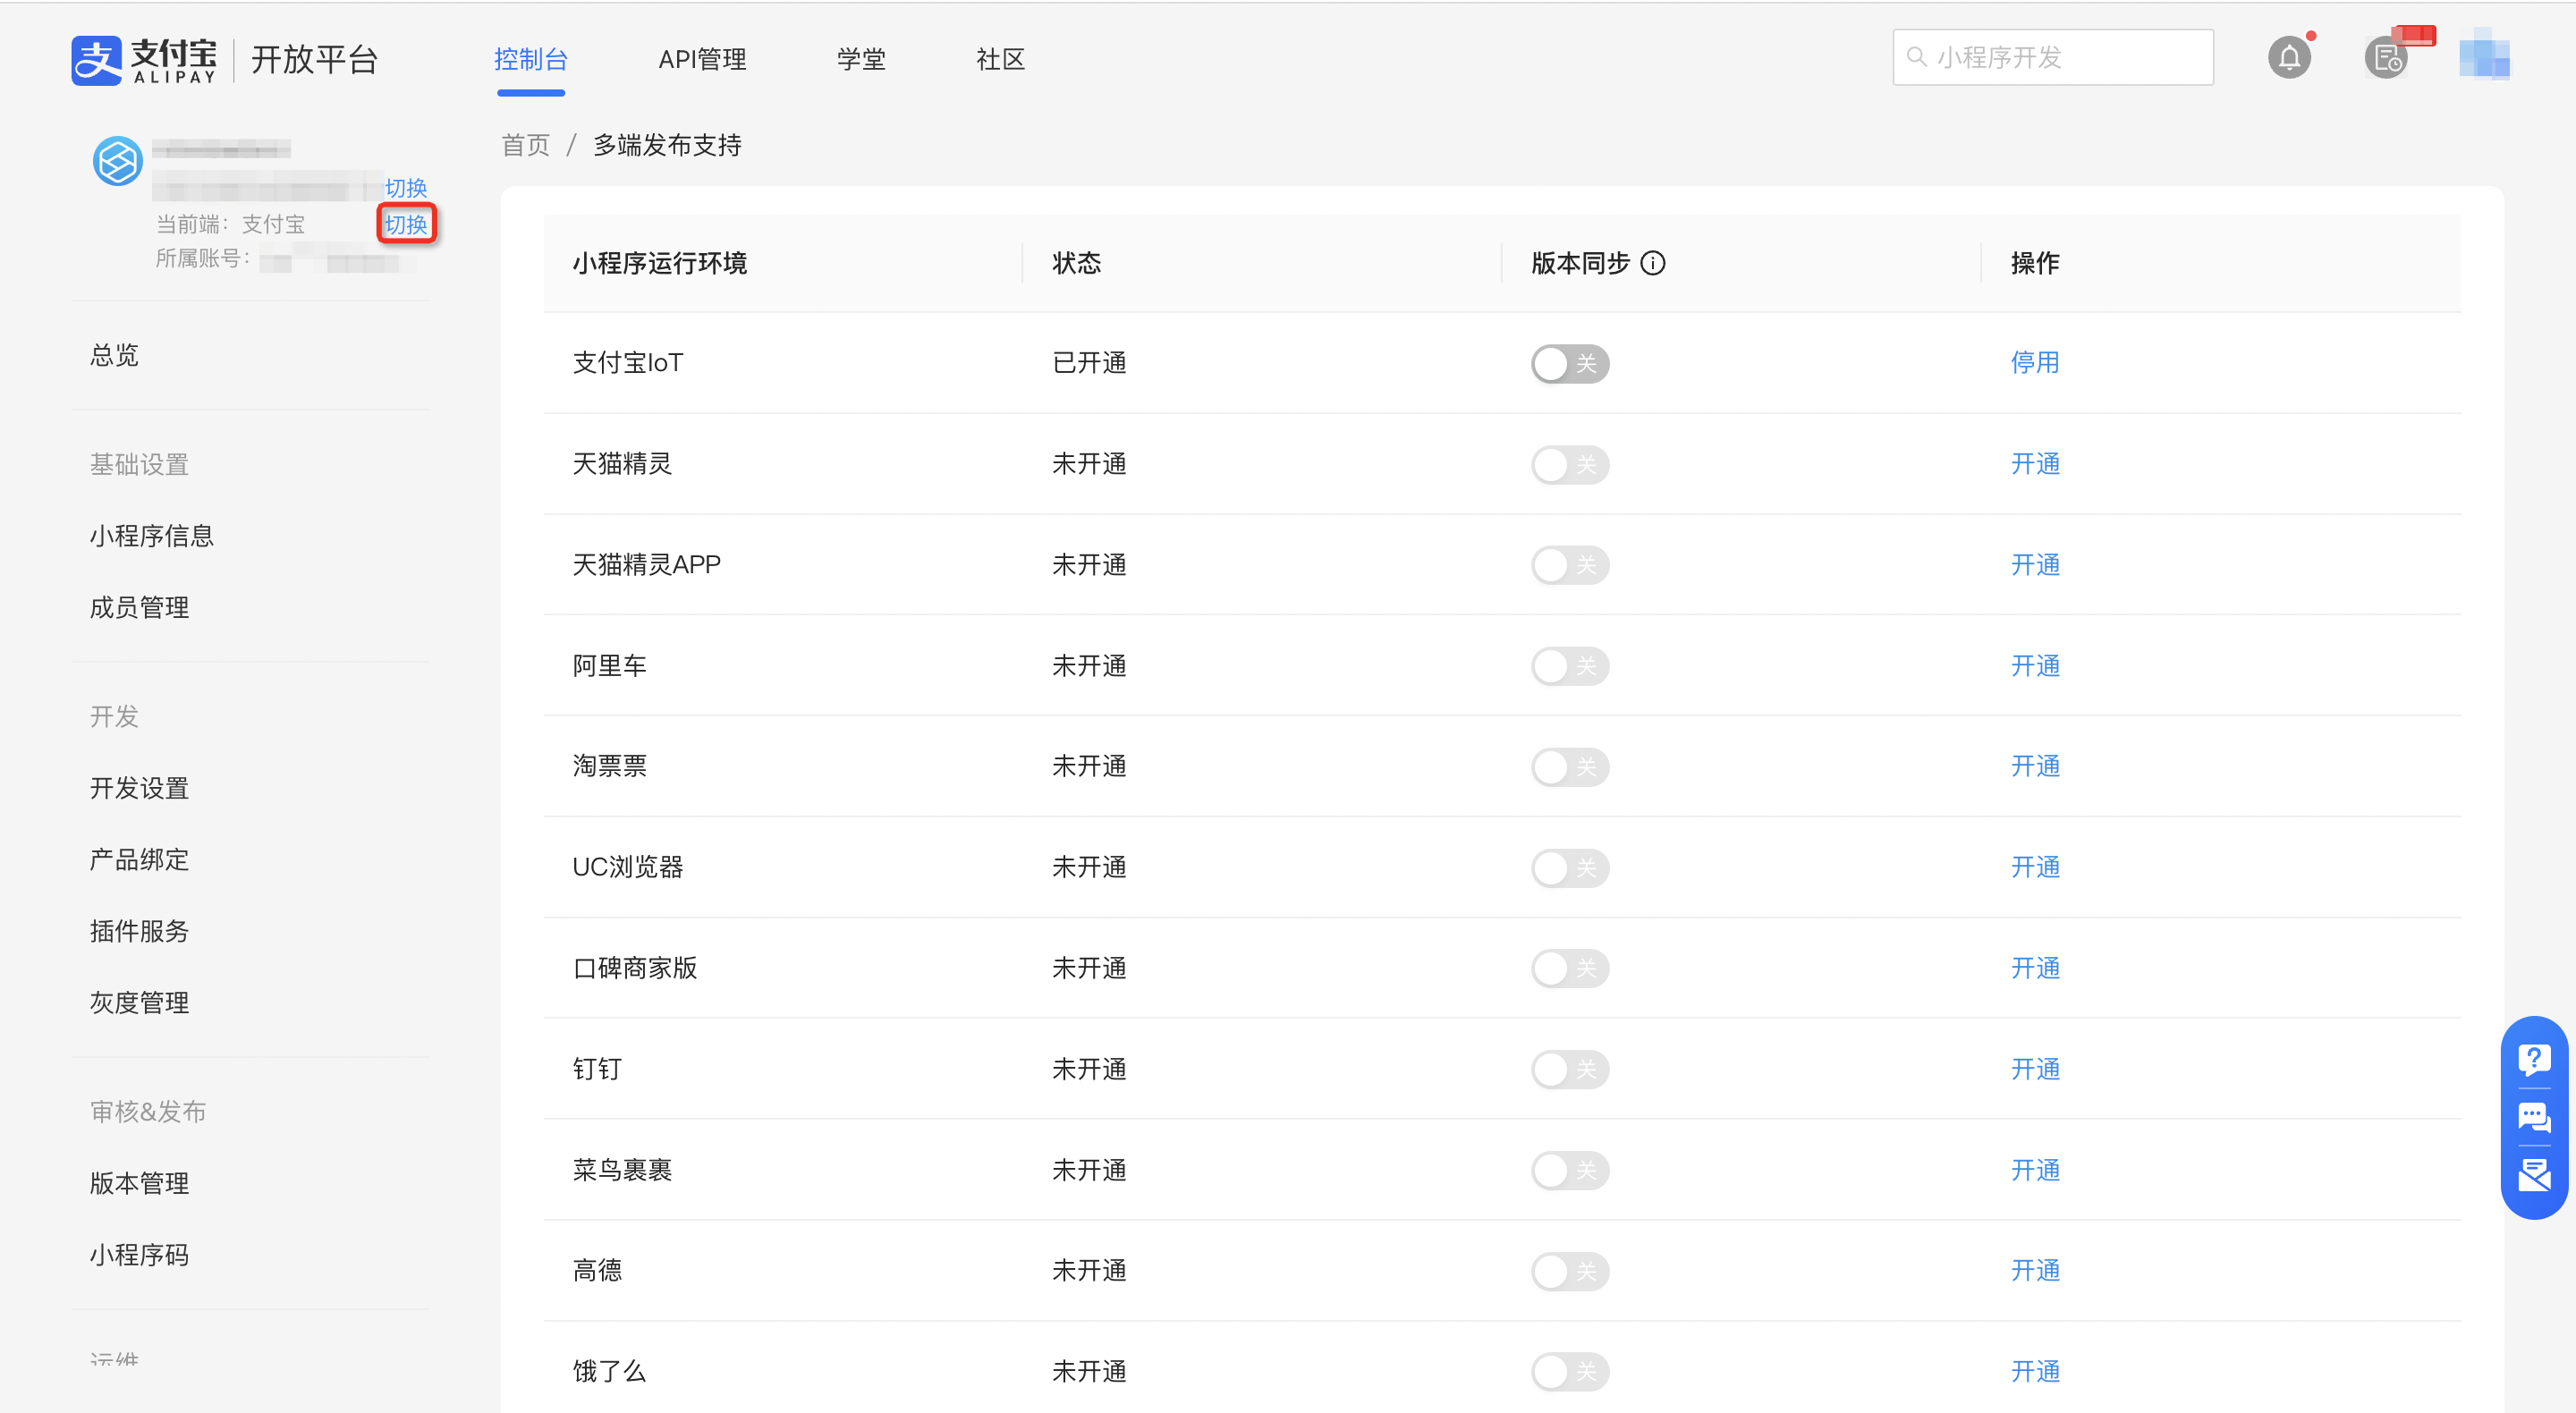Open the help question mark floating icon

2533,1058
